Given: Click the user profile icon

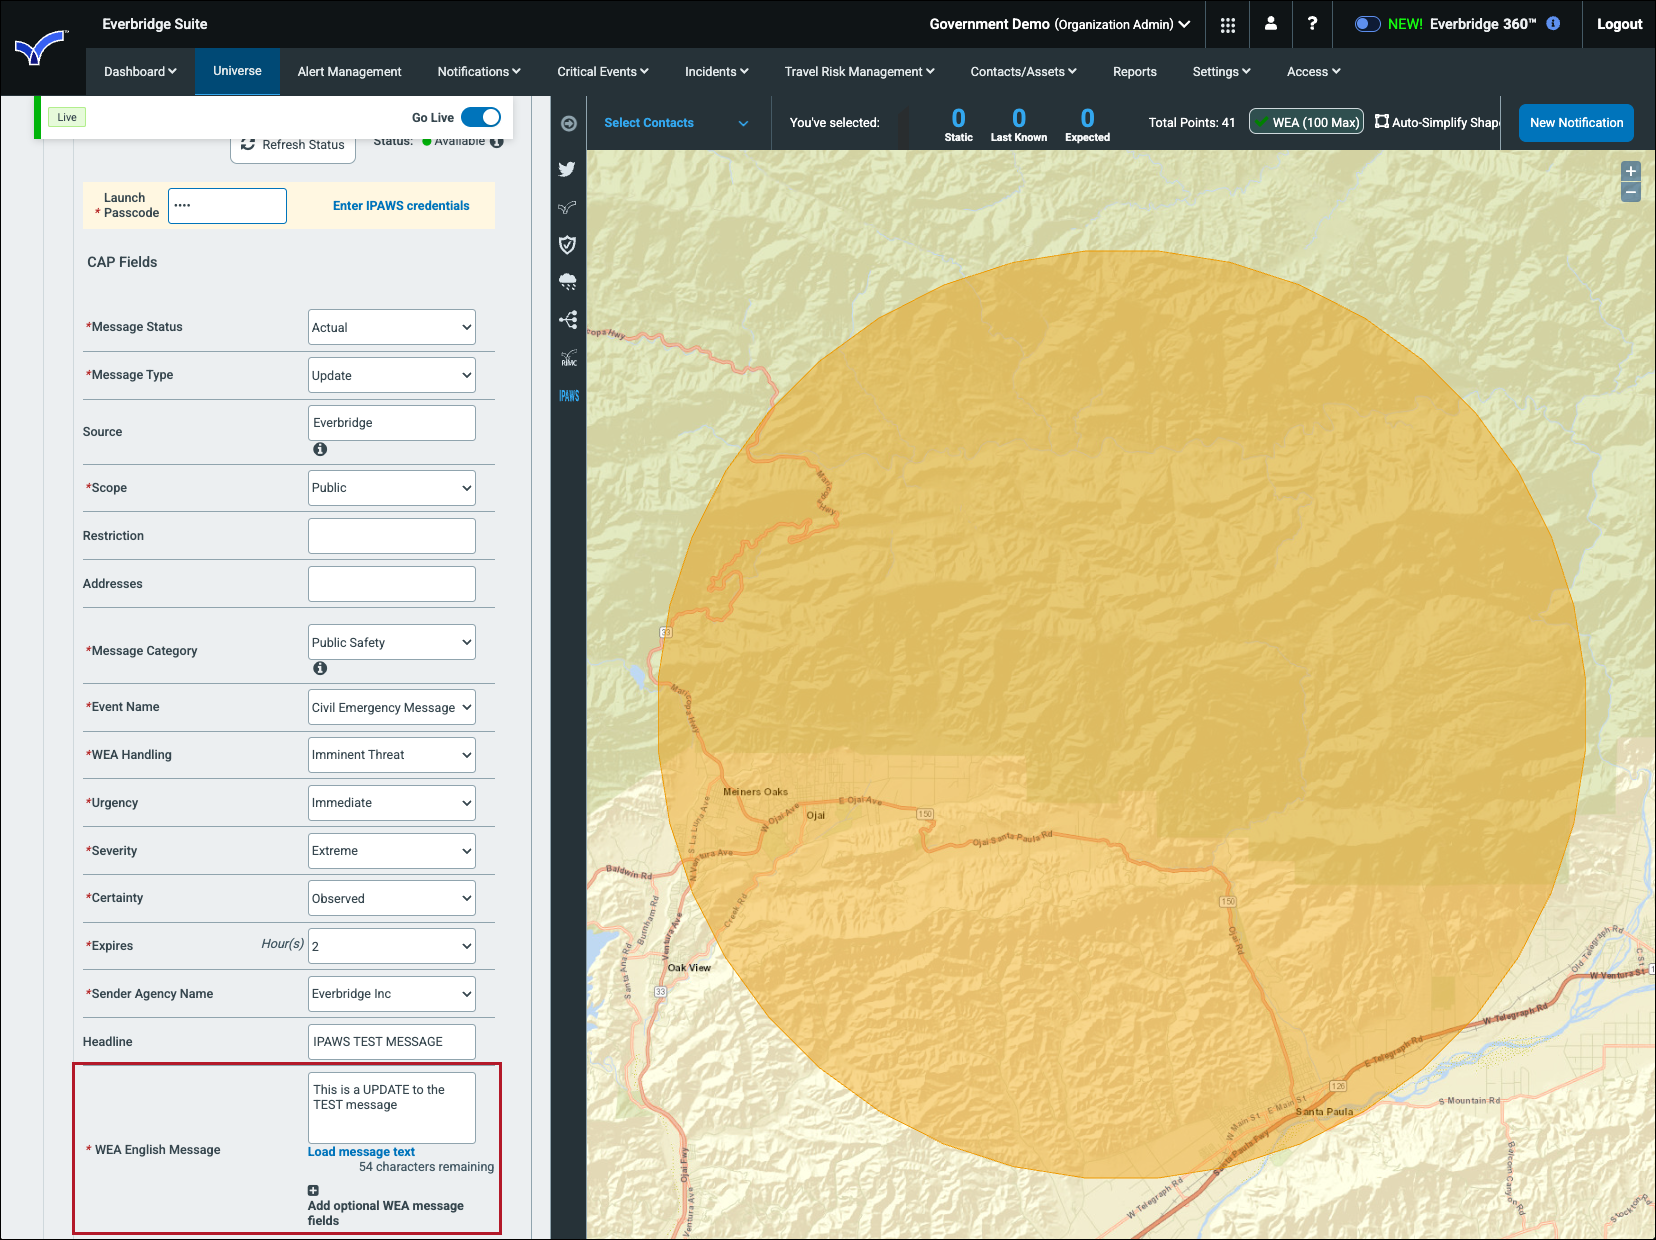Looking at the screenshot, I should point(1270,24).
